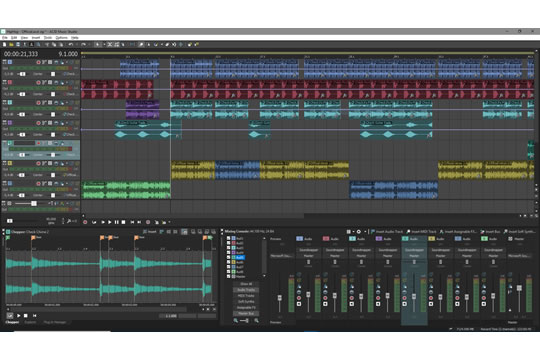Open Master output dropdown on red mixer channel
This screenshot has width=540, height=360.
click(x=335, y=256)
